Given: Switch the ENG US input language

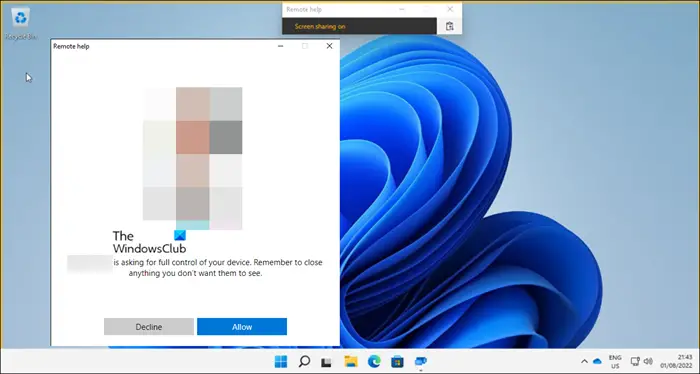Looking at the screenshot, I should 615,362.
